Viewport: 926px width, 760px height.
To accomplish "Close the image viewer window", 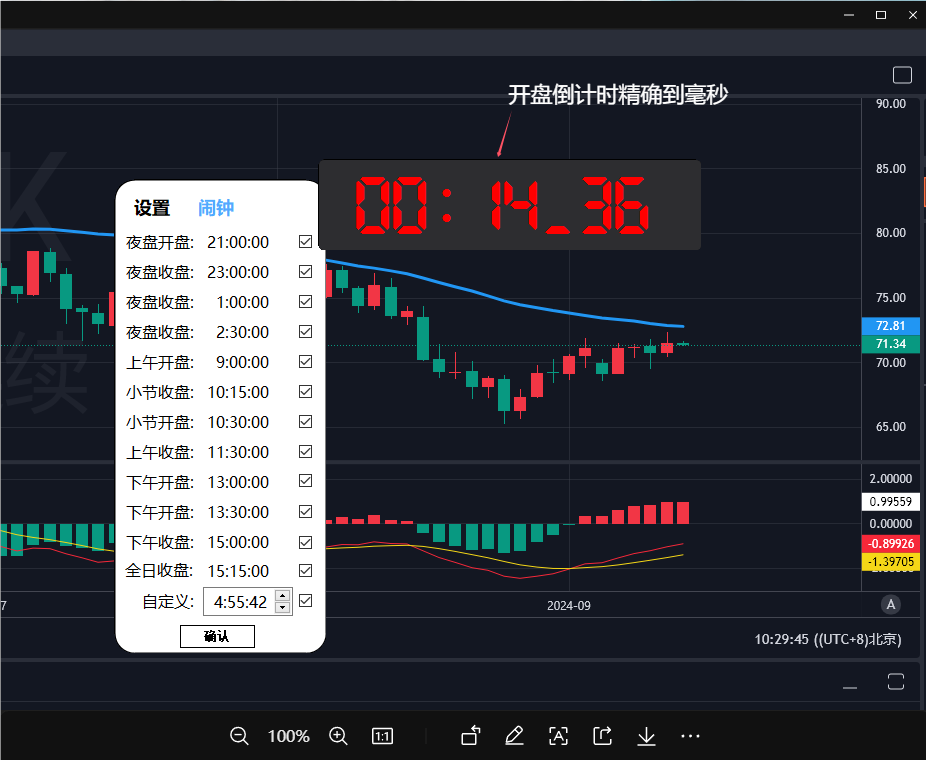I will (x=913, y=15).
